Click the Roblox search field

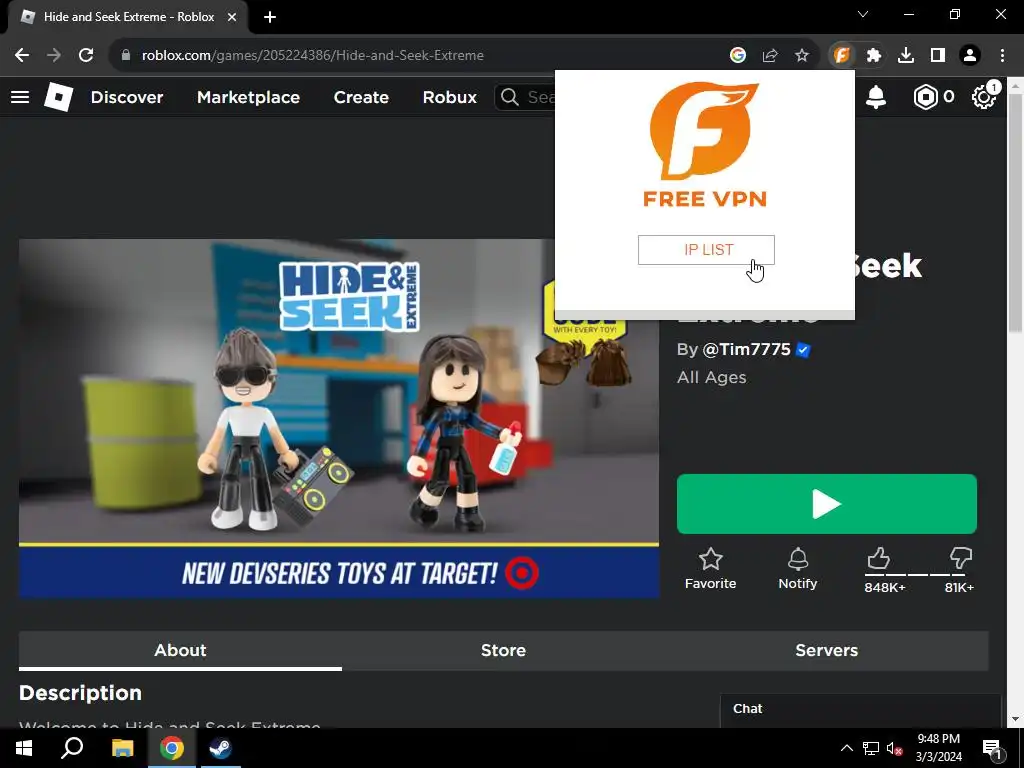pyautogui.click(x=526, y=97)
